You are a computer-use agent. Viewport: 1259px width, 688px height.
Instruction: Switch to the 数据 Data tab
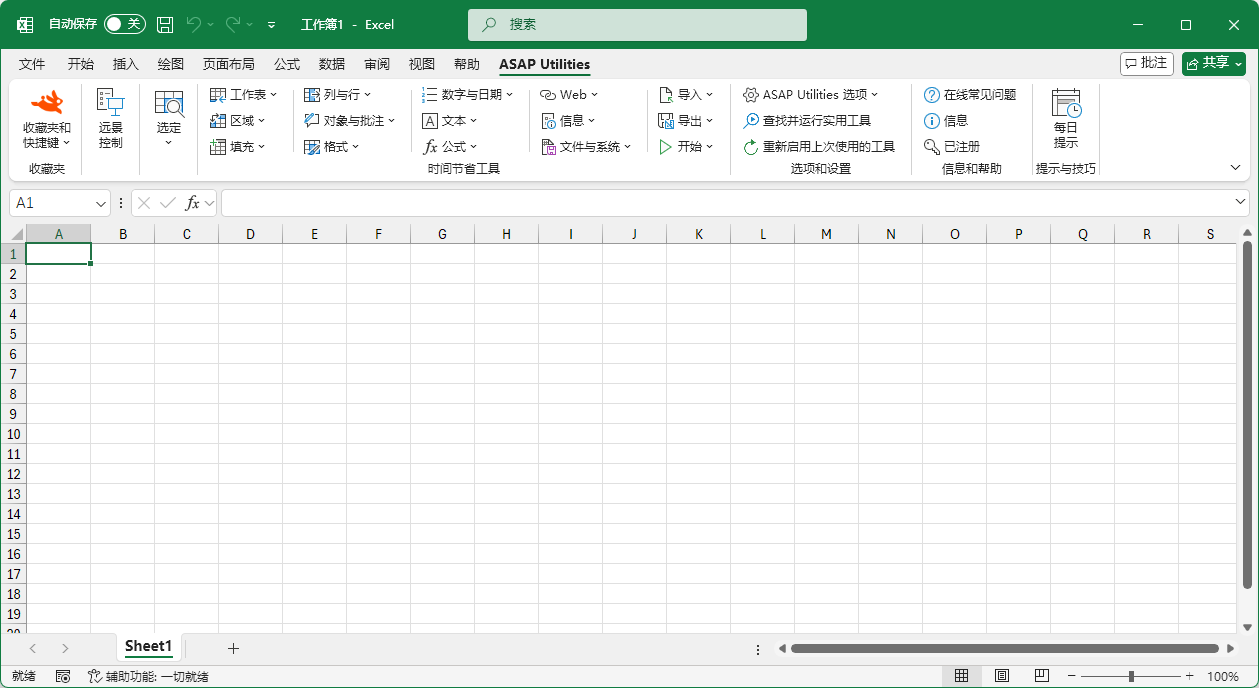pyautogui.click(x=332, y=64)
